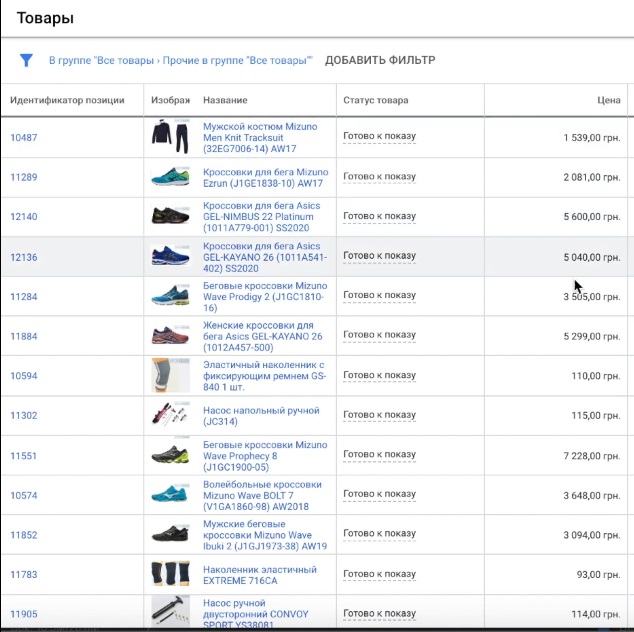This screenshot has width=634, height=632.
Task: Click the blue filter funnel icon
Action: click(26, 60)
